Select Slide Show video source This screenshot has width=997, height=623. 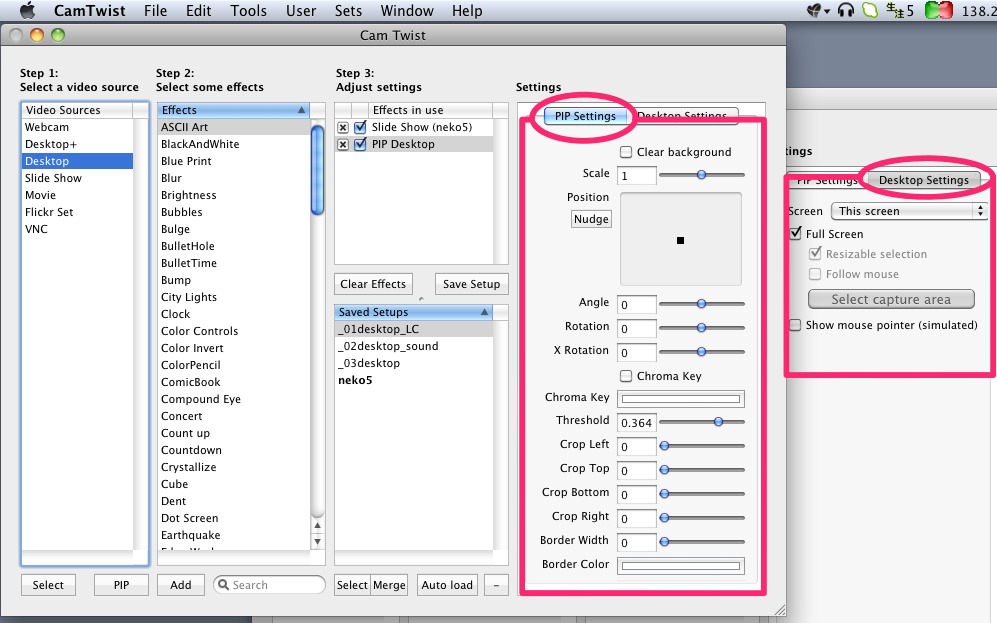point(78,178)
